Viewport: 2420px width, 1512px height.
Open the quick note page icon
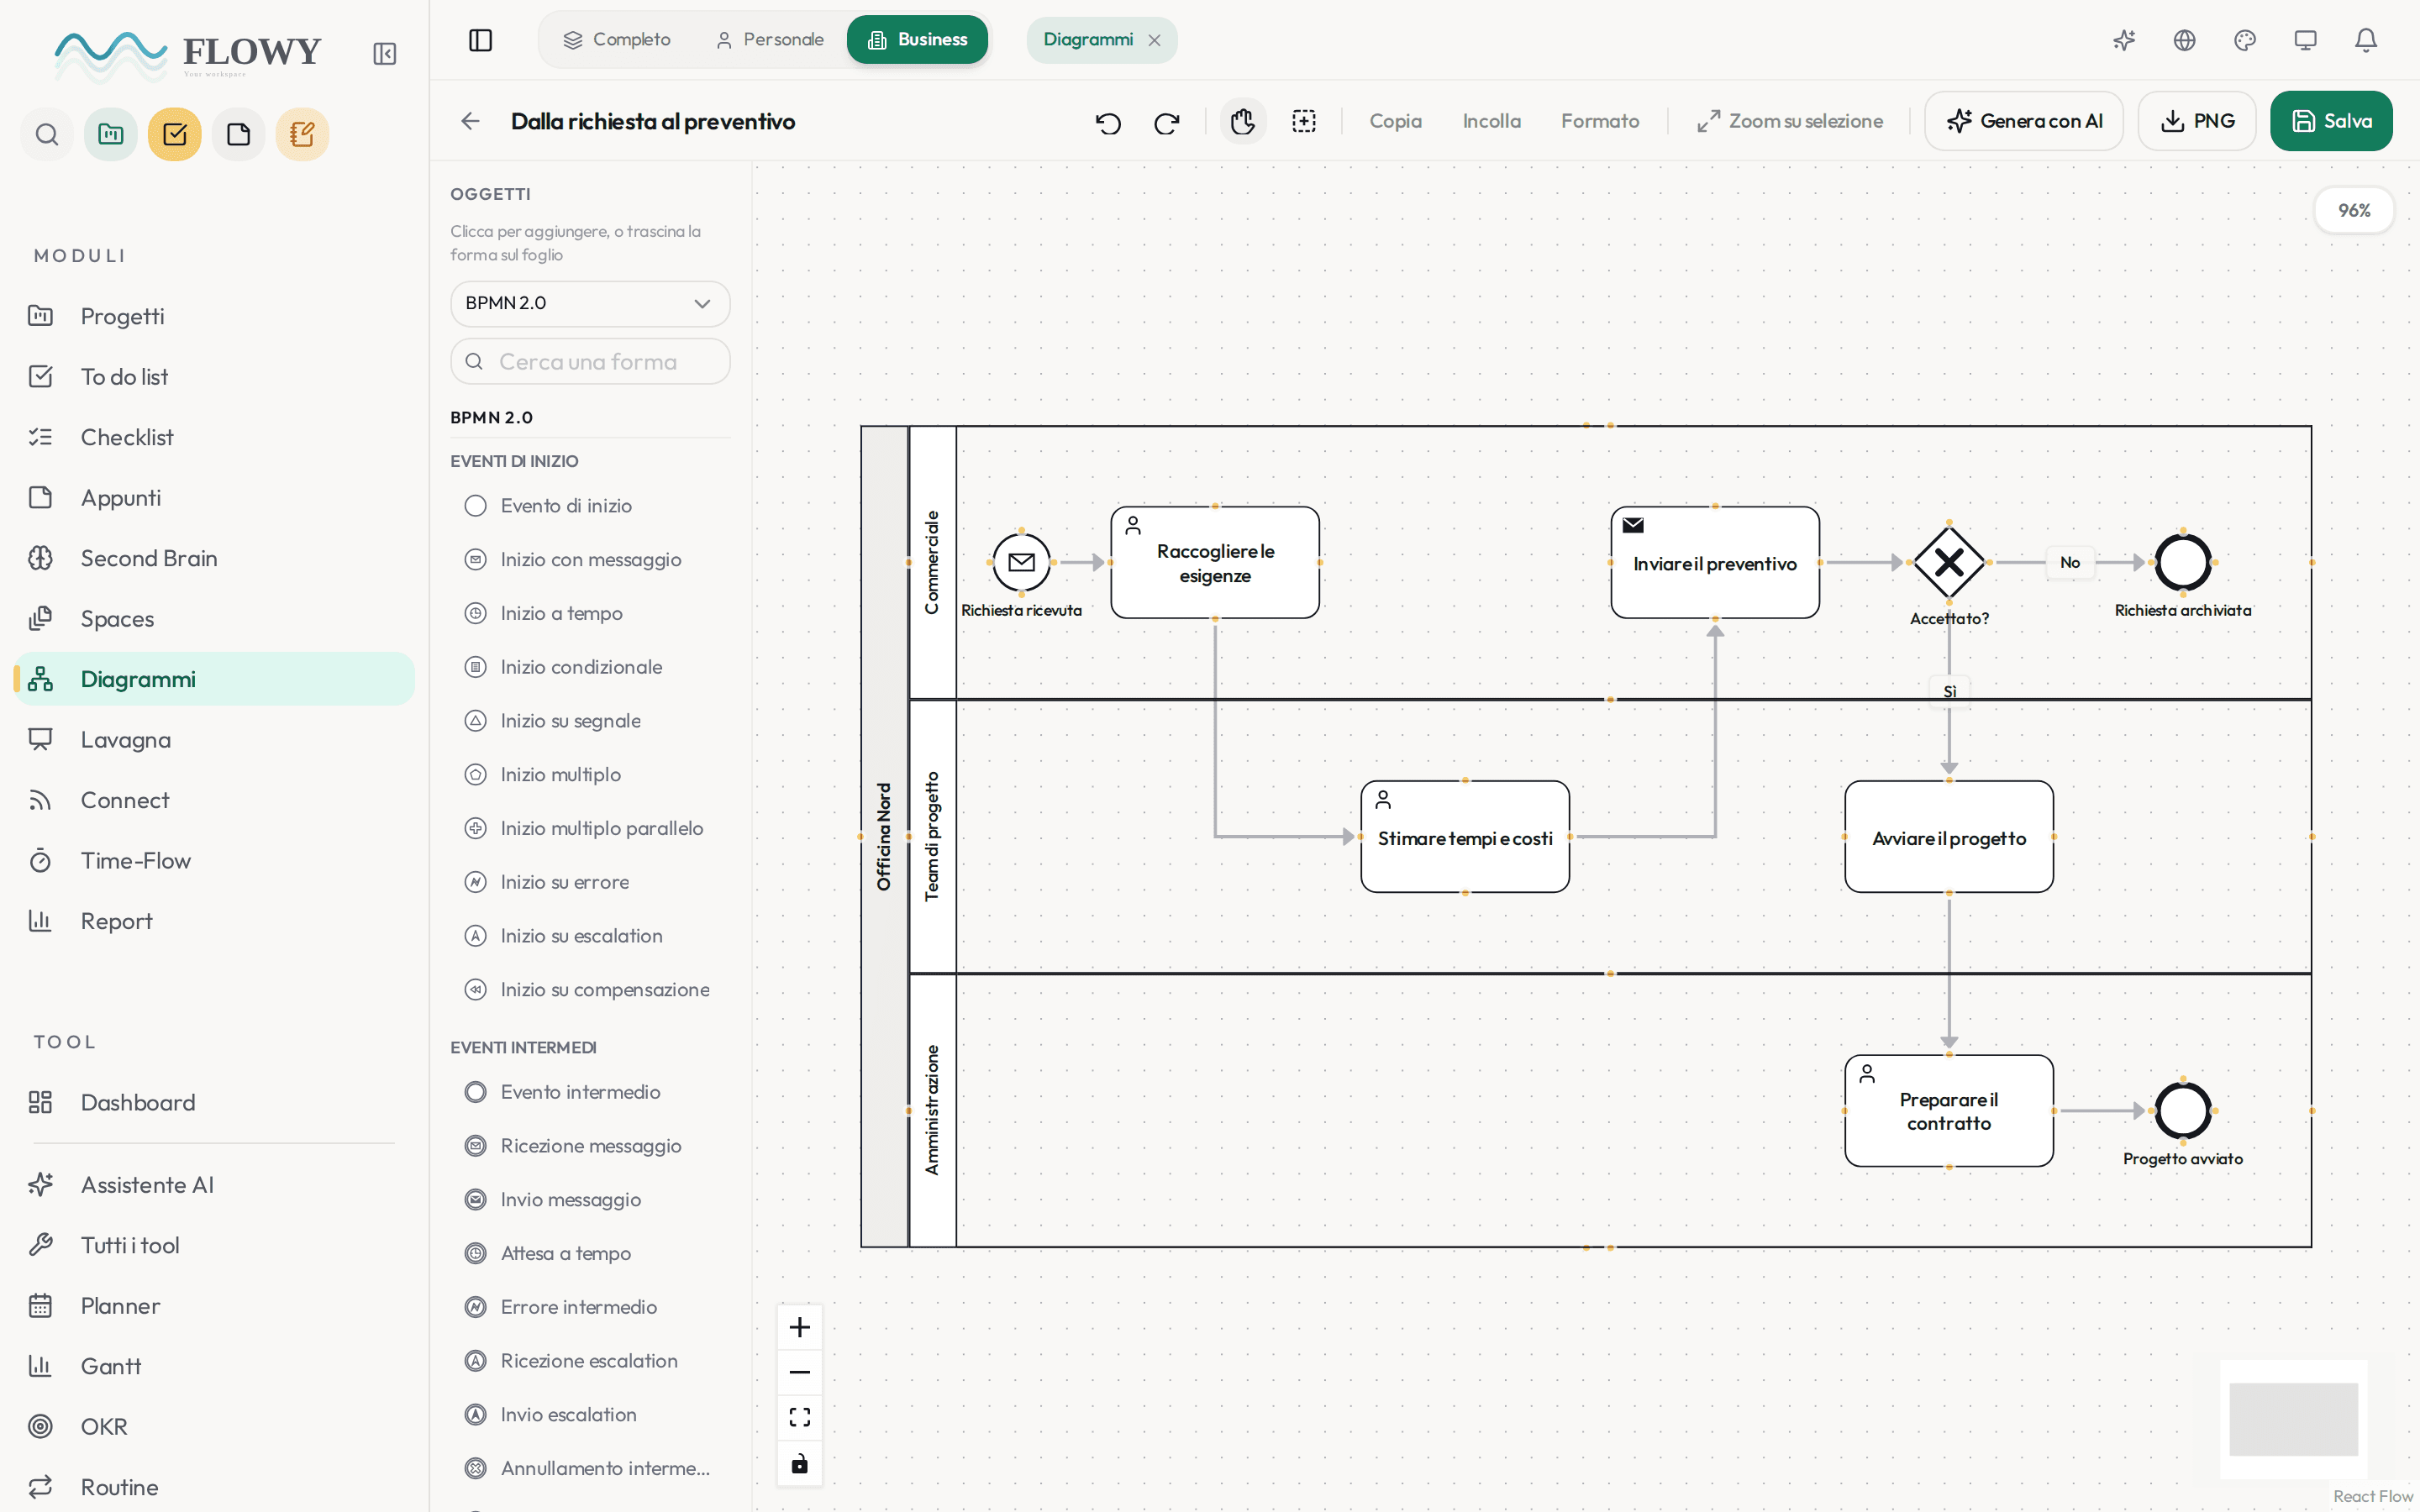coord(239,134)
